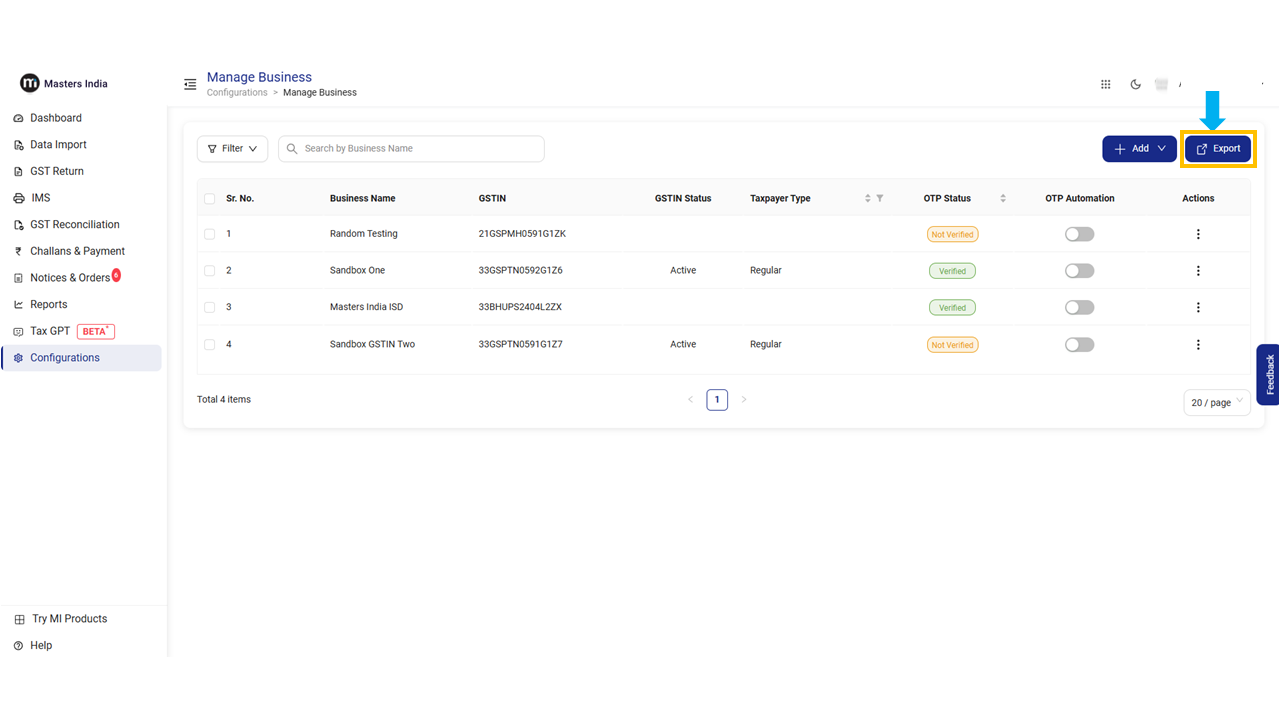Open the apps grid icon

coord(1105,85)
